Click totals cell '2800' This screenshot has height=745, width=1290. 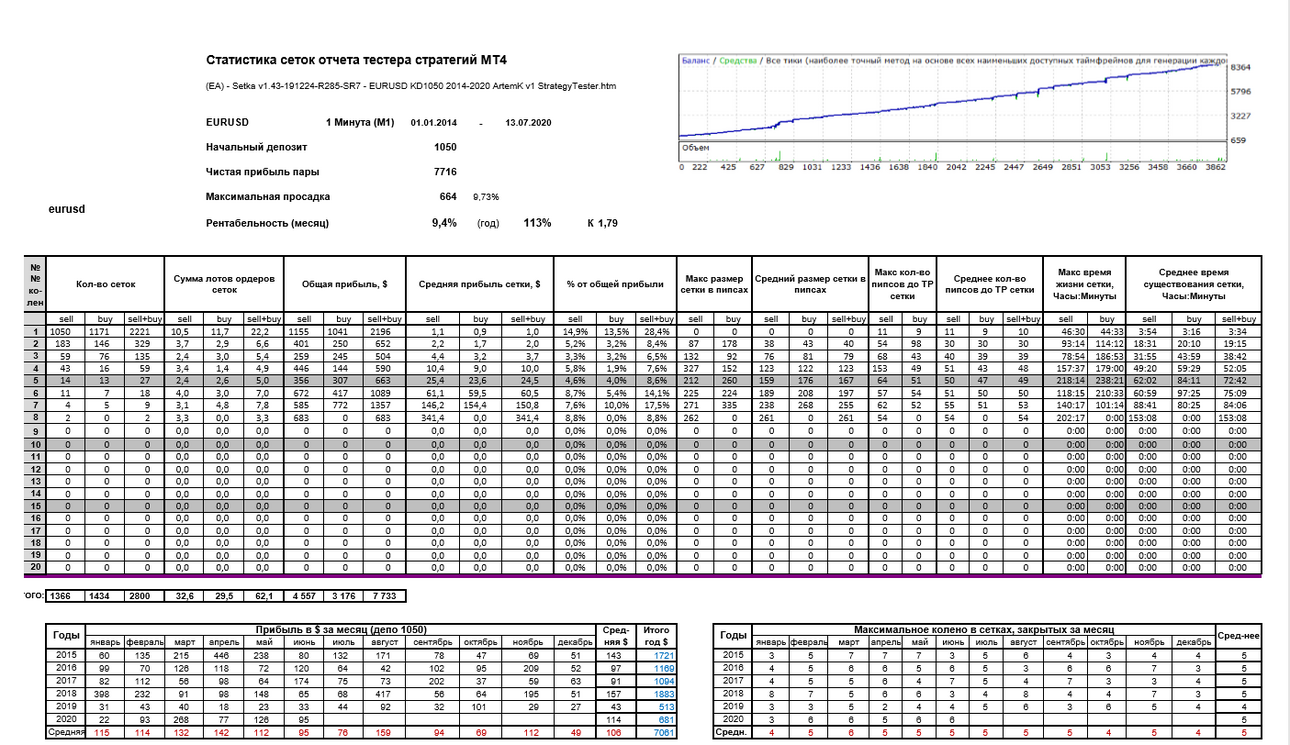coord(142,595)
